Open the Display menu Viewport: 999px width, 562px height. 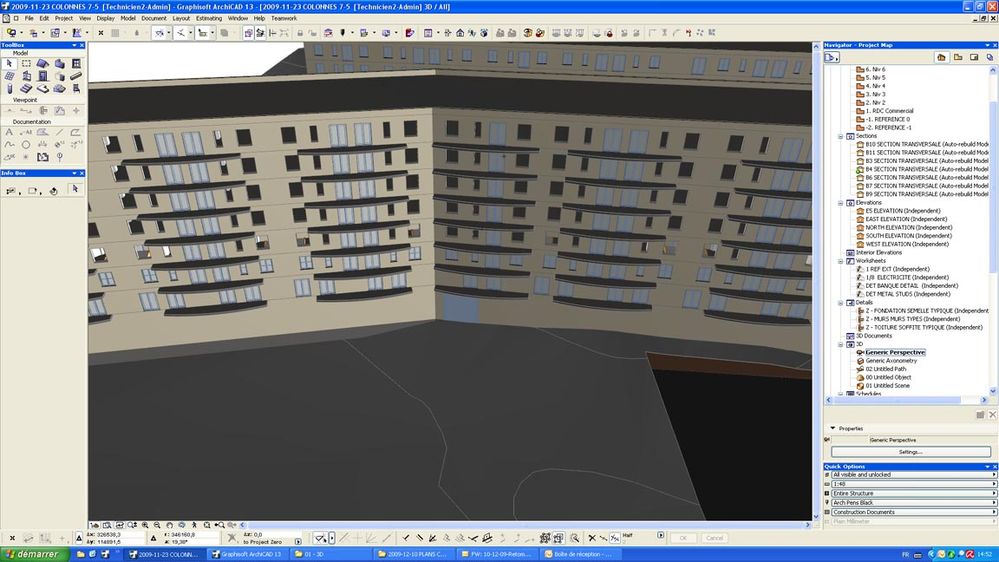[105, 18]
